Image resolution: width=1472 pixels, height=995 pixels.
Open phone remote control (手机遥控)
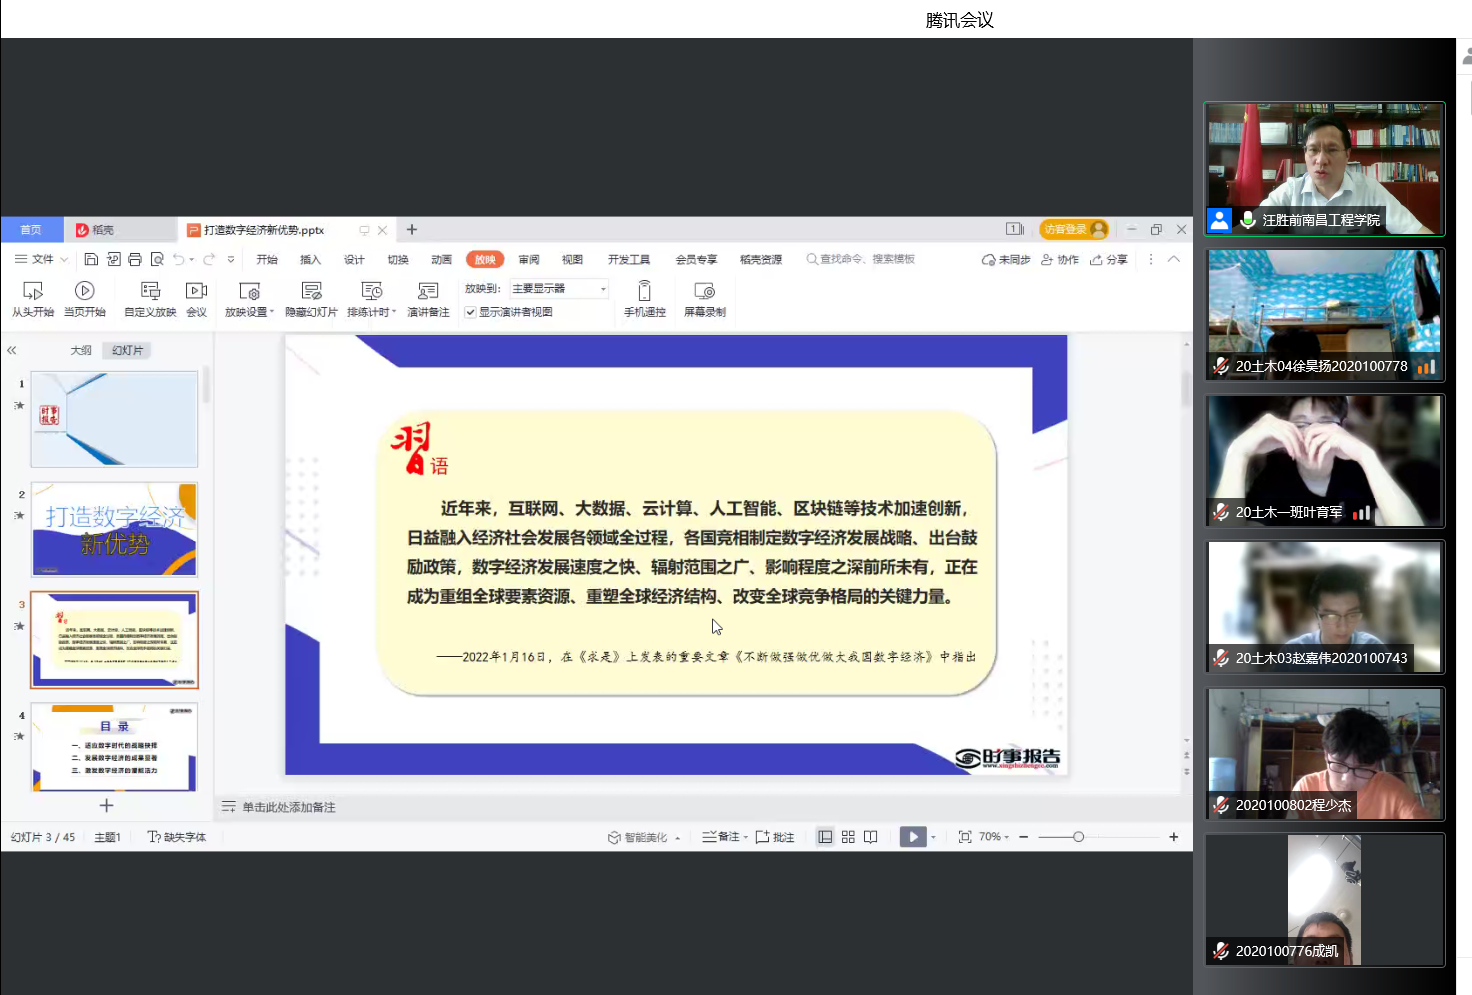(x=644, y=298)
